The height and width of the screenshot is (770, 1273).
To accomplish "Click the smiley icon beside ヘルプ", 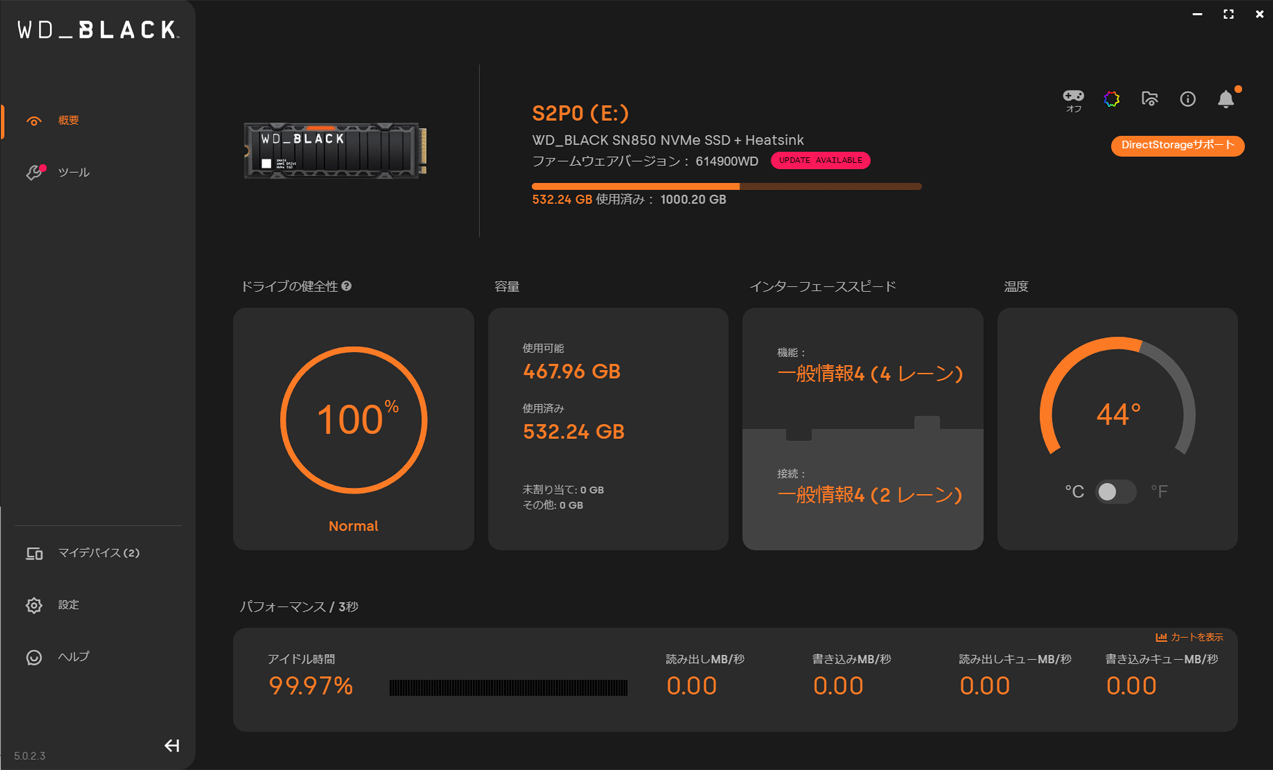I will pyautogui.click(x=34, y=657).
